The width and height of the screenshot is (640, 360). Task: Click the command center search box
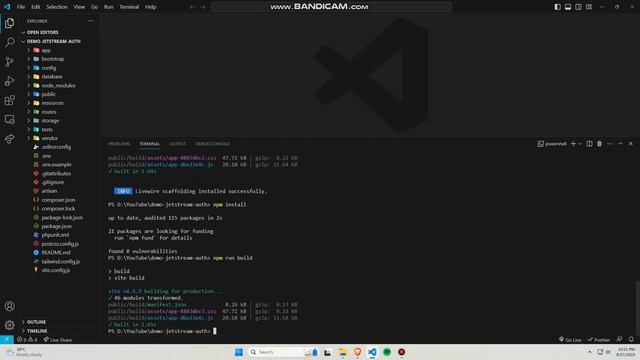pyautogui.click(x=331, y=7)
